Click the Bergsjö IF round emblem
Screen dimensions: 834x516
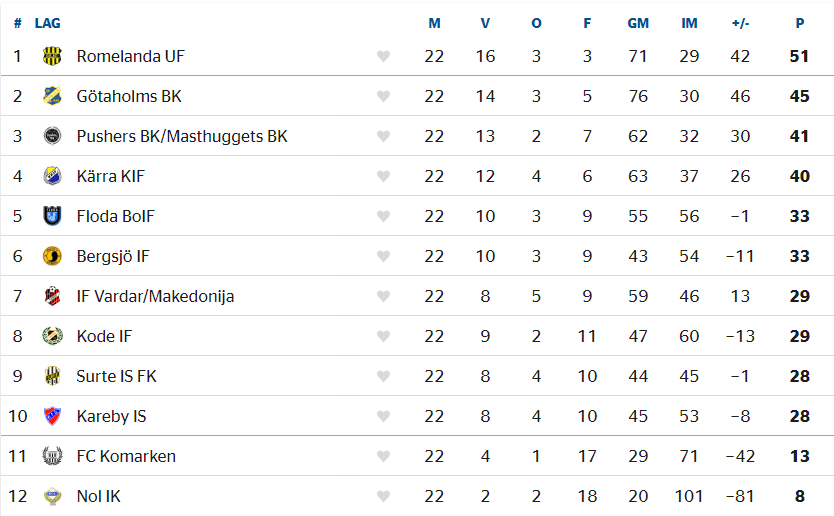[x=52, y=256]
